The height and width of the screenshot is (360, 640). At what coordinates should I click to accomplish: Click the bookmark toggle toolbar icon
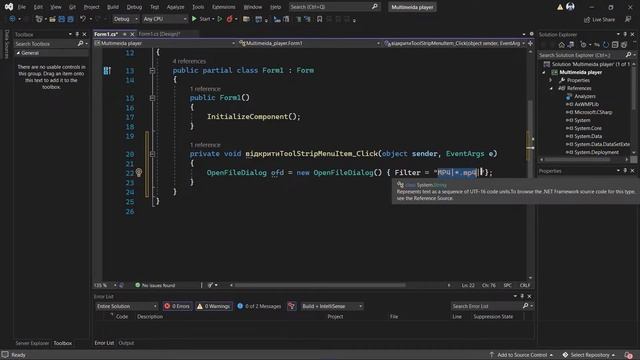coord(320,19)
